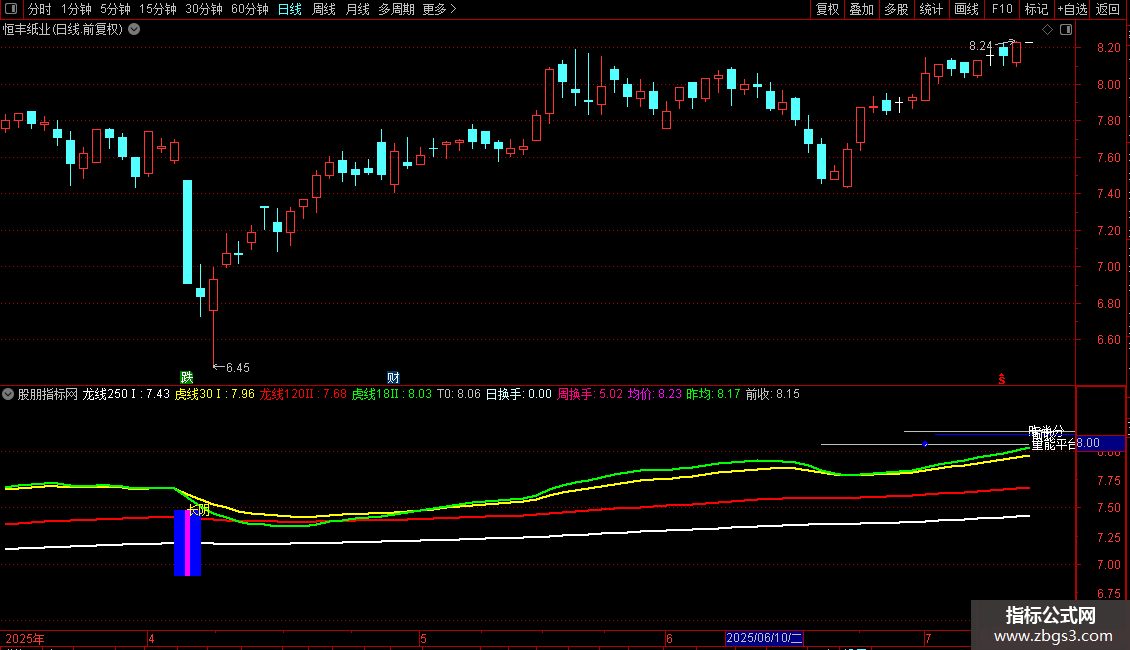Click the 虎线18II indicator value
The width and height of the screenshot is (1130, 650).
coord(392,394)
